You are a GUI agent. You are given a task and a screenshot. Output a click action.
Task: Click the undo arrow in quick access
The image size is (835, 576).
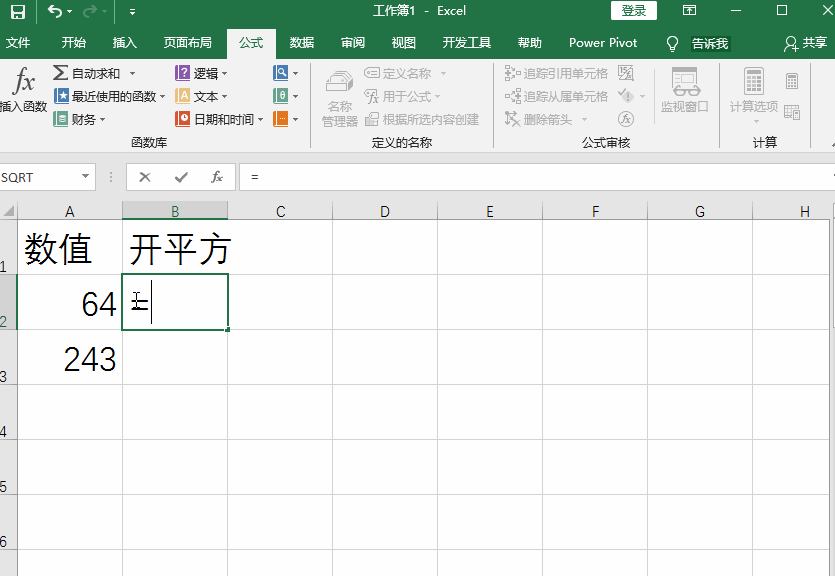pos(54,12)
